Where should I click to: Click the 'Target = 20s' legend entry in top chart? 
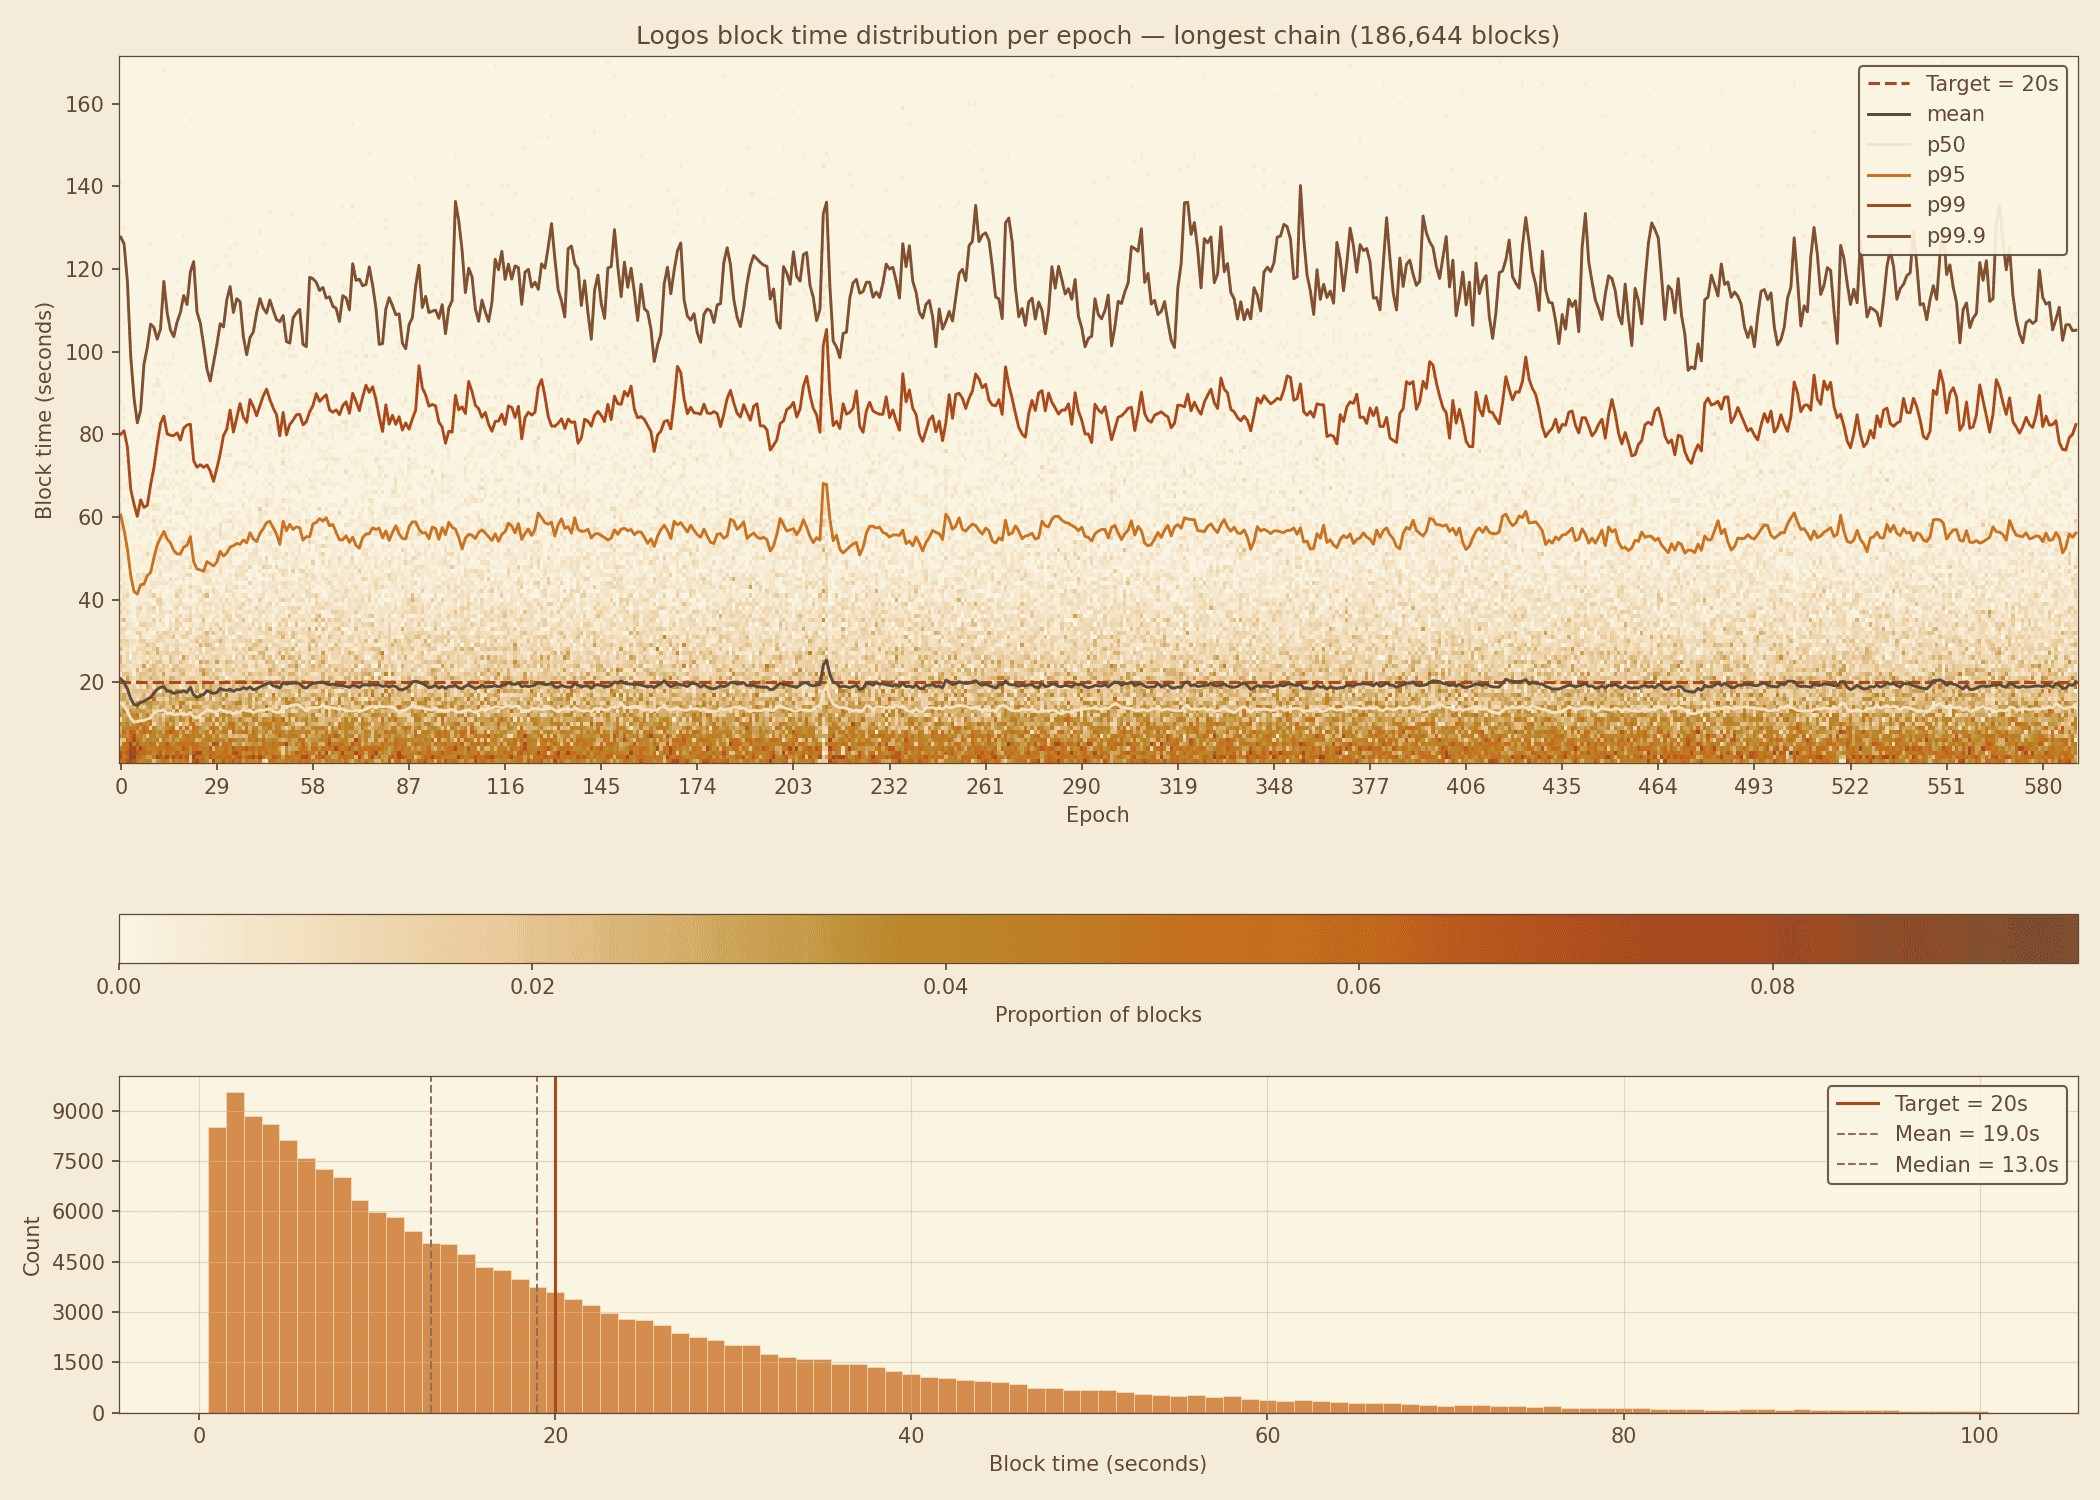coord(1990,84)
